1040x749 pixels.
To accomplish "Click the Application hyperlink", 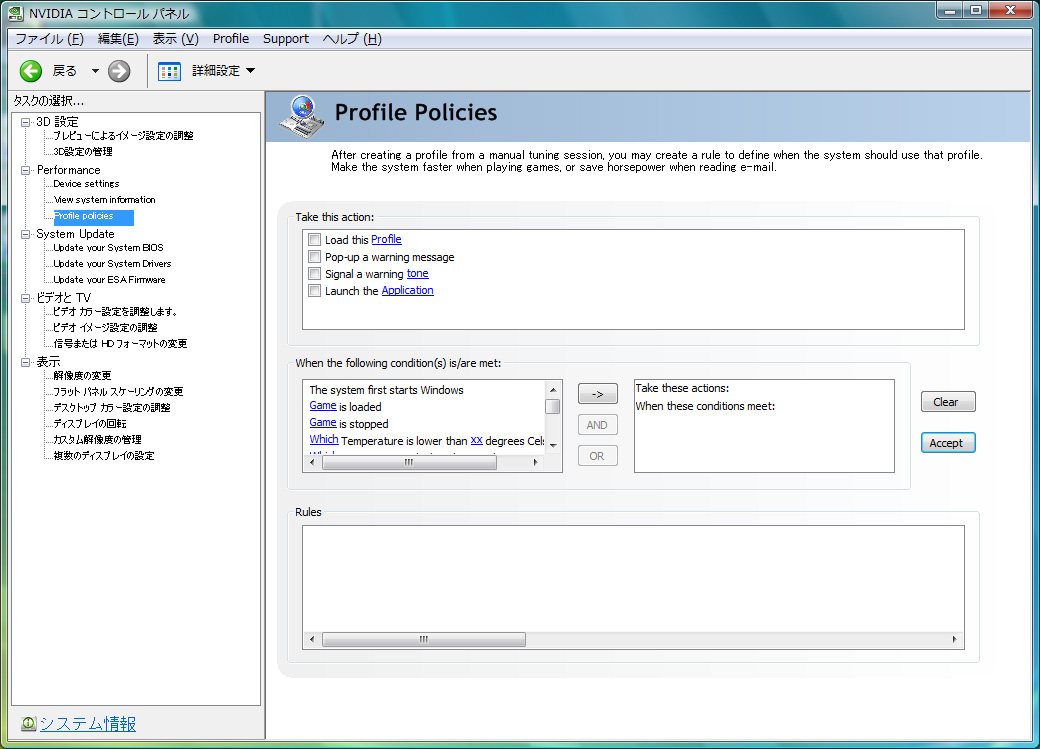I will [407, 291].
